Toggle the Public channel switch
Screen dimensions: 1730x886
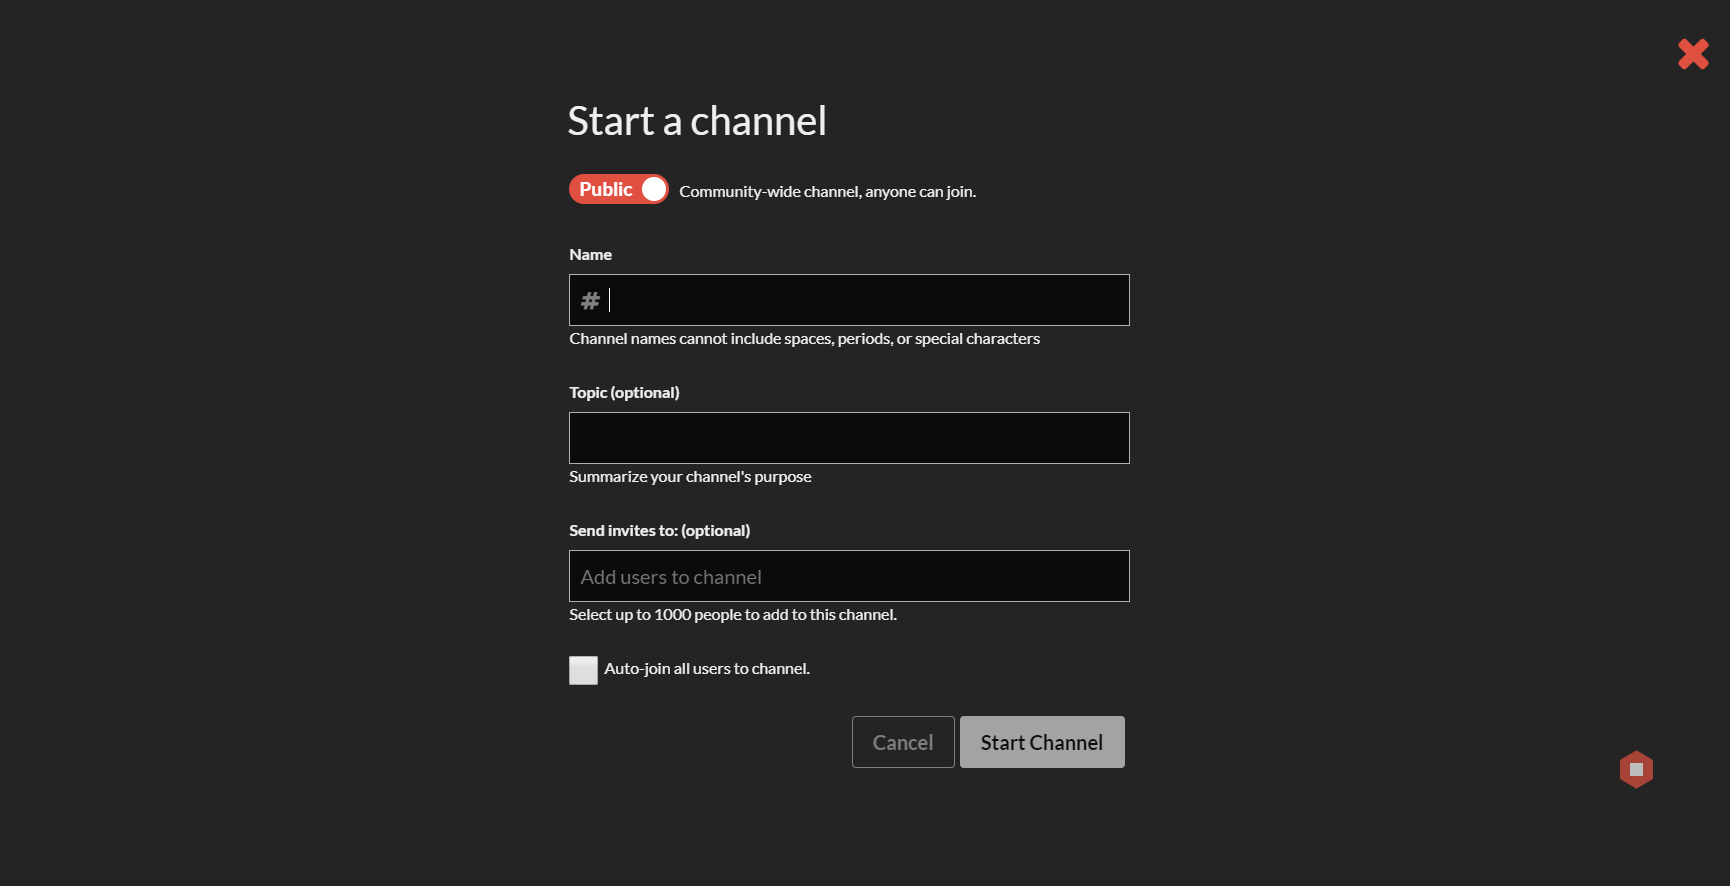(x=618, y=189)
